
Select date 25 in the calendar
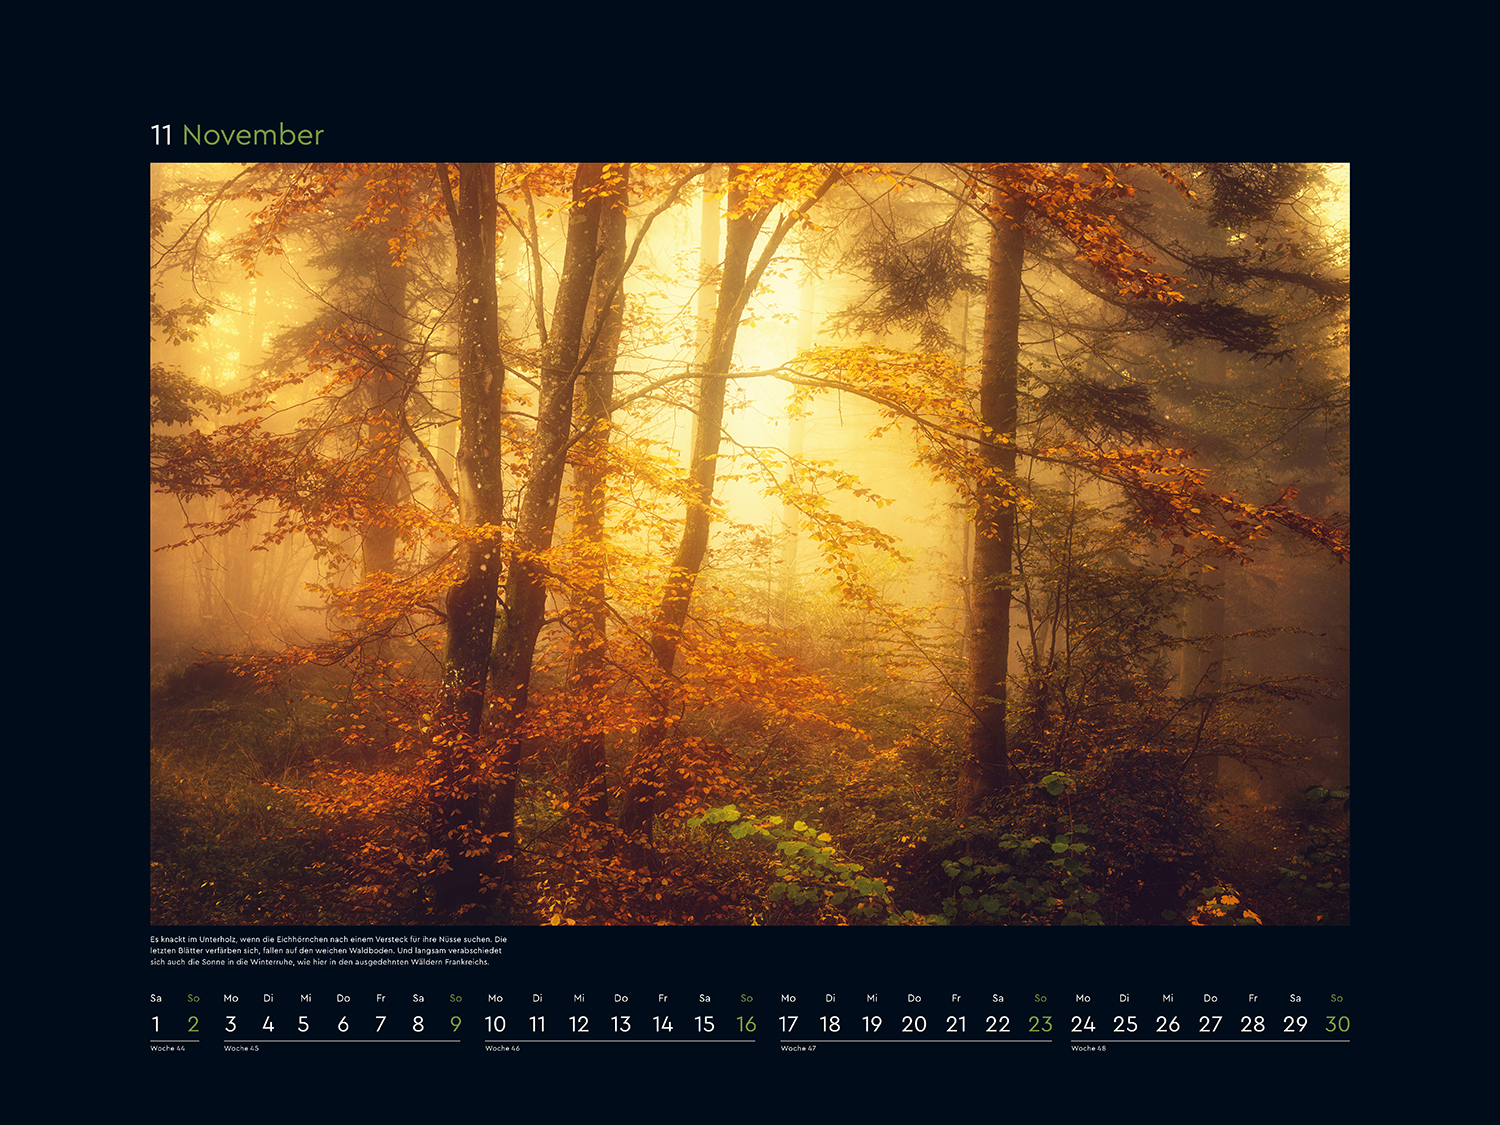pyautogui.click(x=1125, y=1024)
